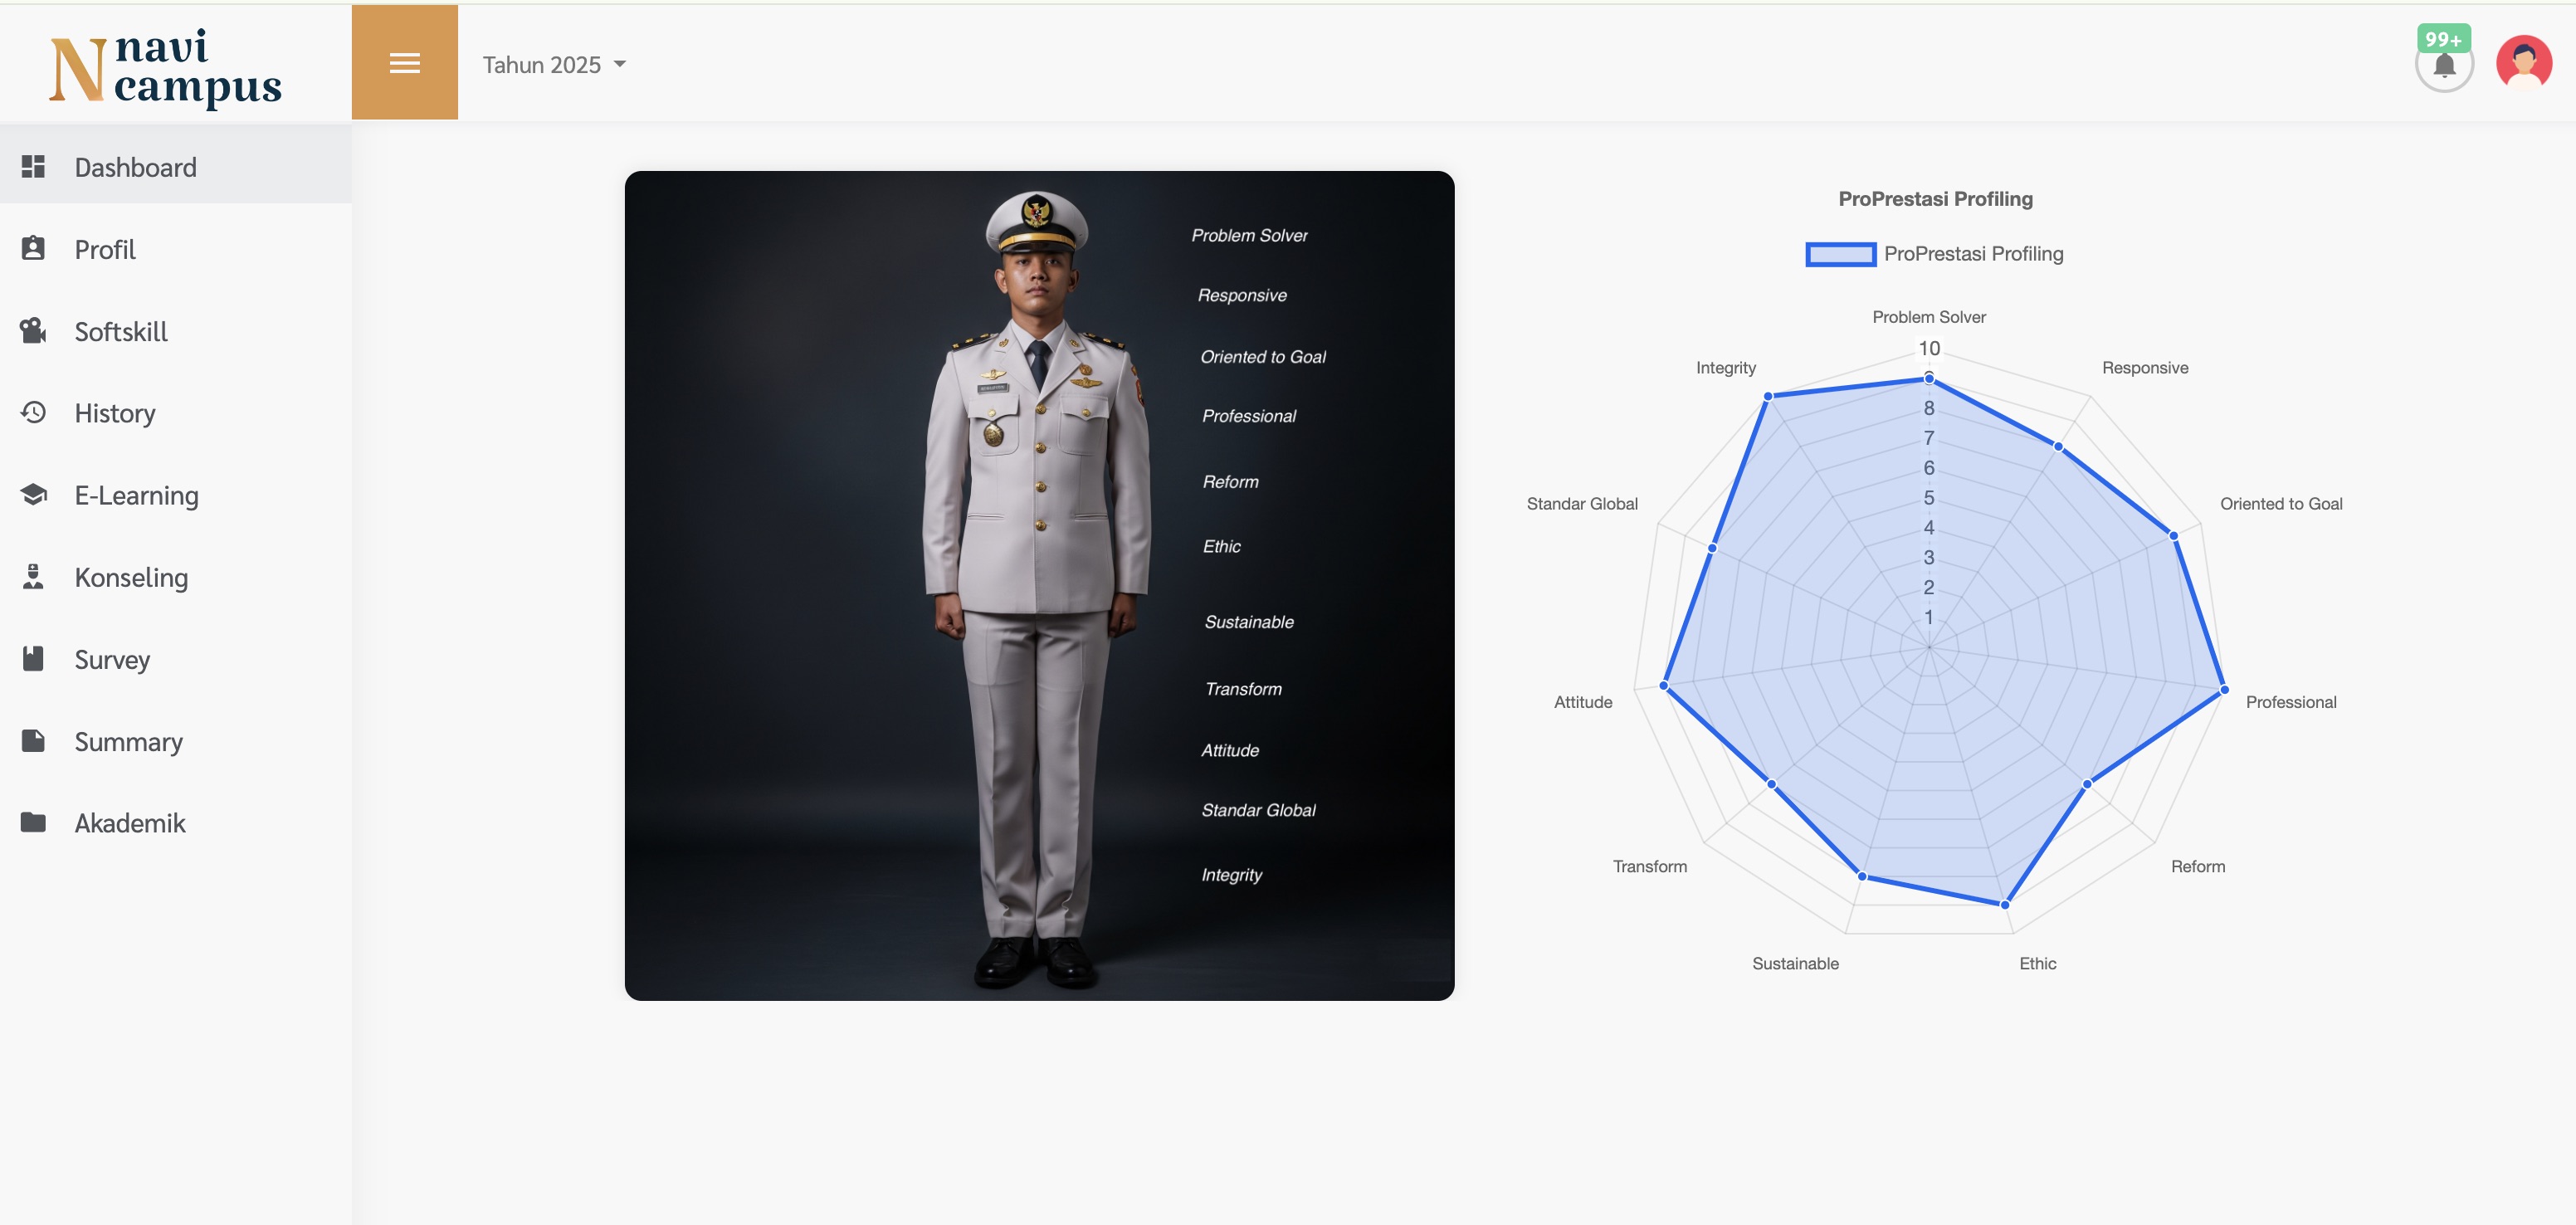
Task: Click the Summary document icon
Action: point(33,740)
